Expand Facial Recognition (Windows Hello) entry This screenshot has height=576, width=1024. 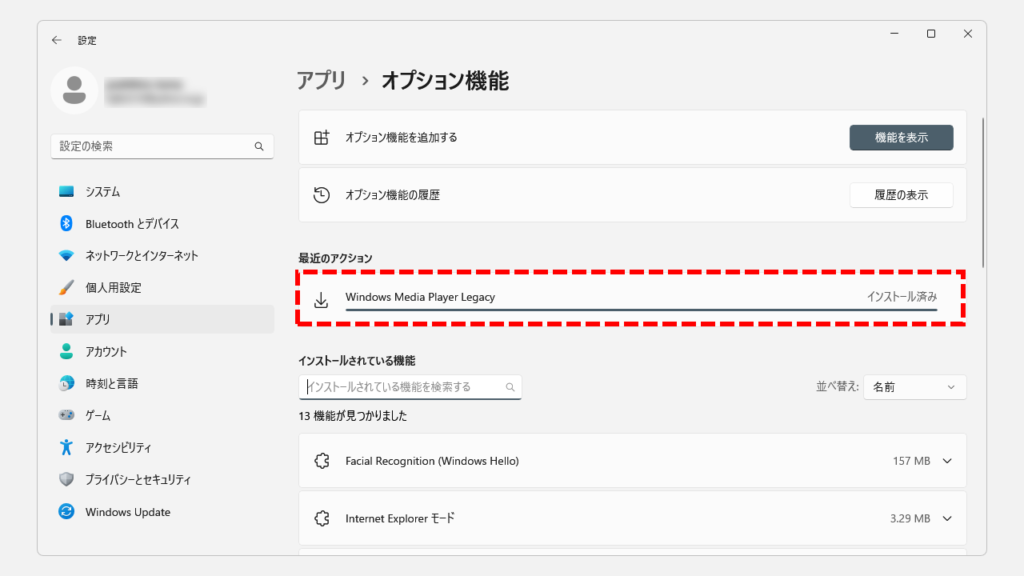pyautogui.click(x=947, y=461)
